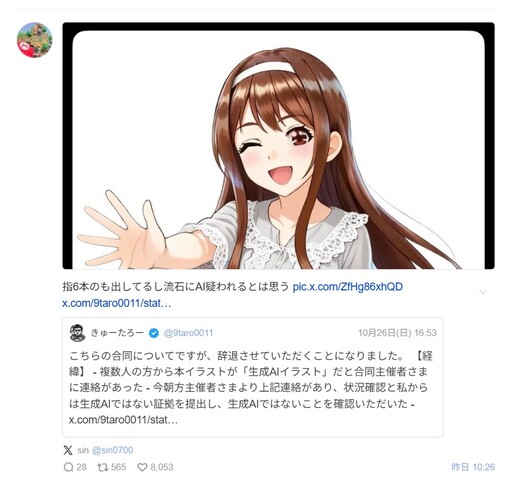The image size is (514, 480).
Task: Open the pic.x.com/ZfHg86xhQD link
Action: [x=348, y=287]
